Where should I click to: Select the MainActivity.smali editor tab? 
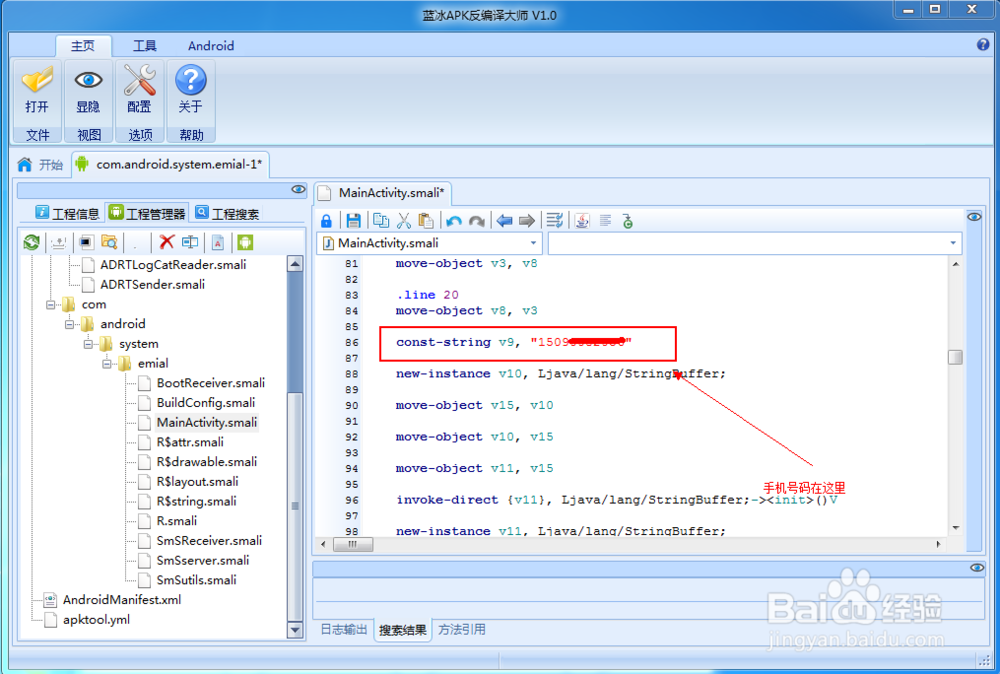click(x=383, y=193)
